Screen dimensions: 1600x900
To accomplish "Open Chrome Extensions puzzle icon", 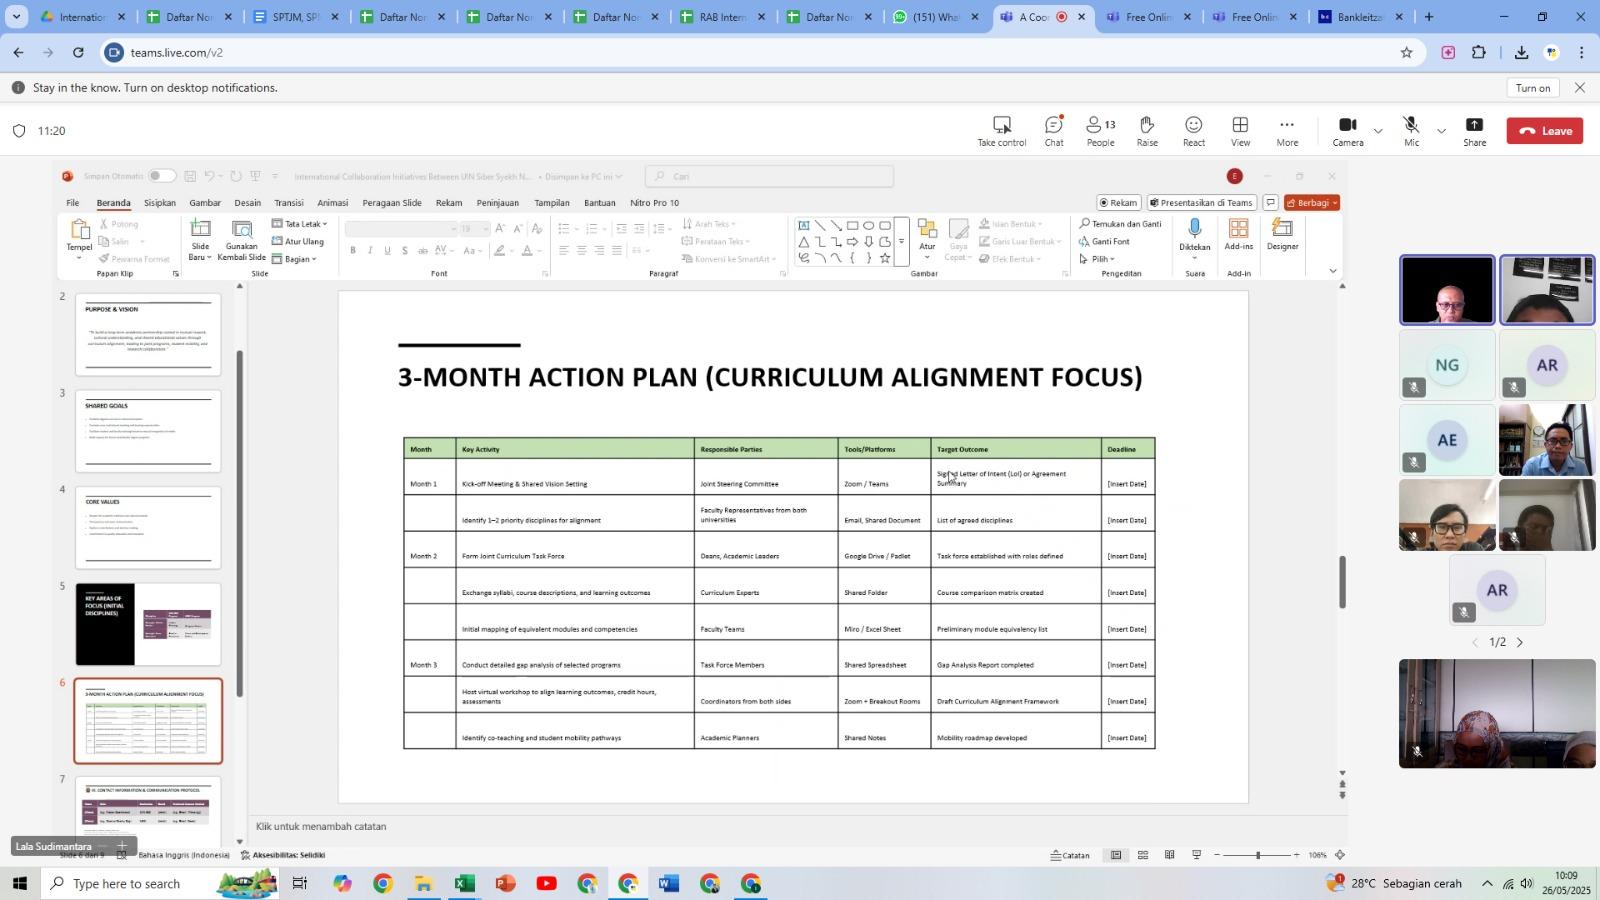I will (x=1479, y=52).
